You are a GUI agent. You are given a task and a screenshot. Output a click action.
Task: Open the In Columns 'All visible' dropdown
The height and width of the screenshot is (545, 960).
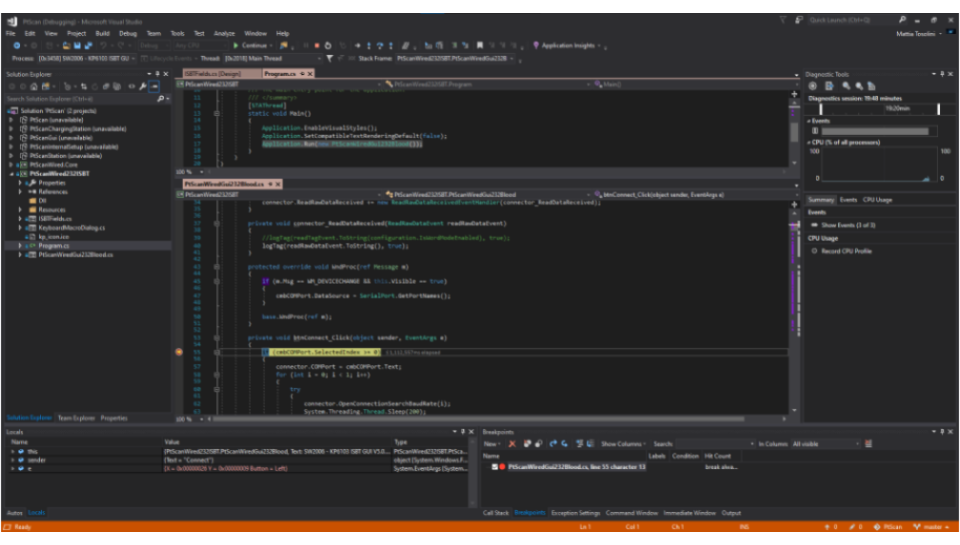(x=824, y=444)
